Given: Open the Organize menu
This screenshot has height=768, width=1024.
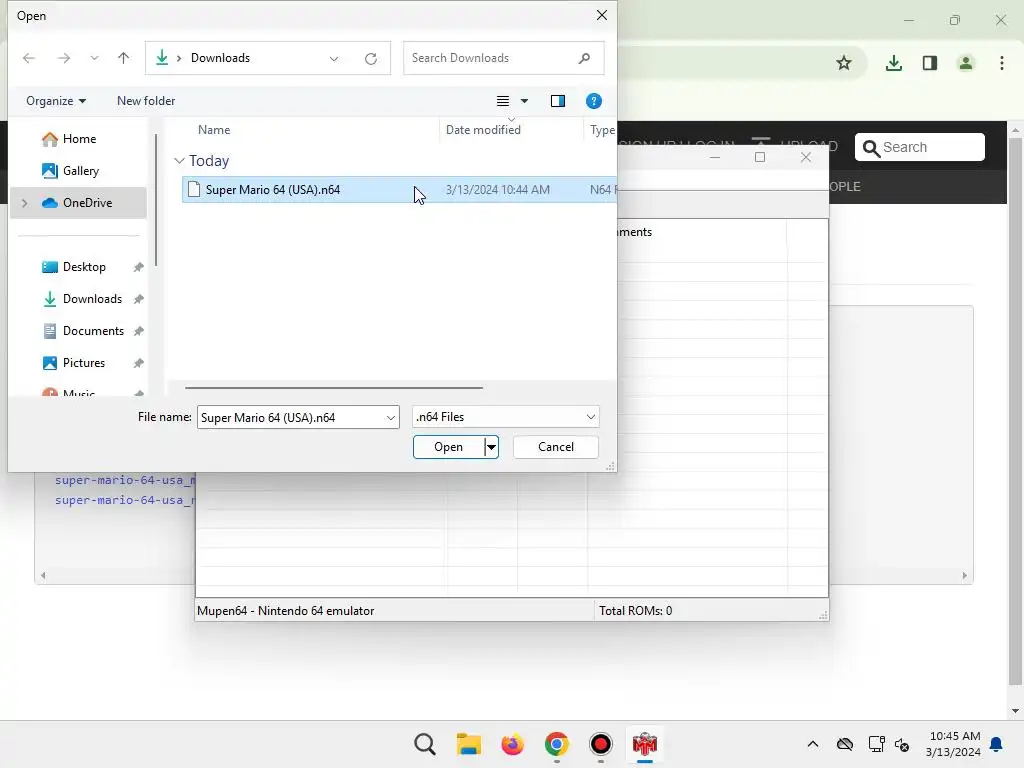Looking at the screenshot, I should [x=56, y=101].
